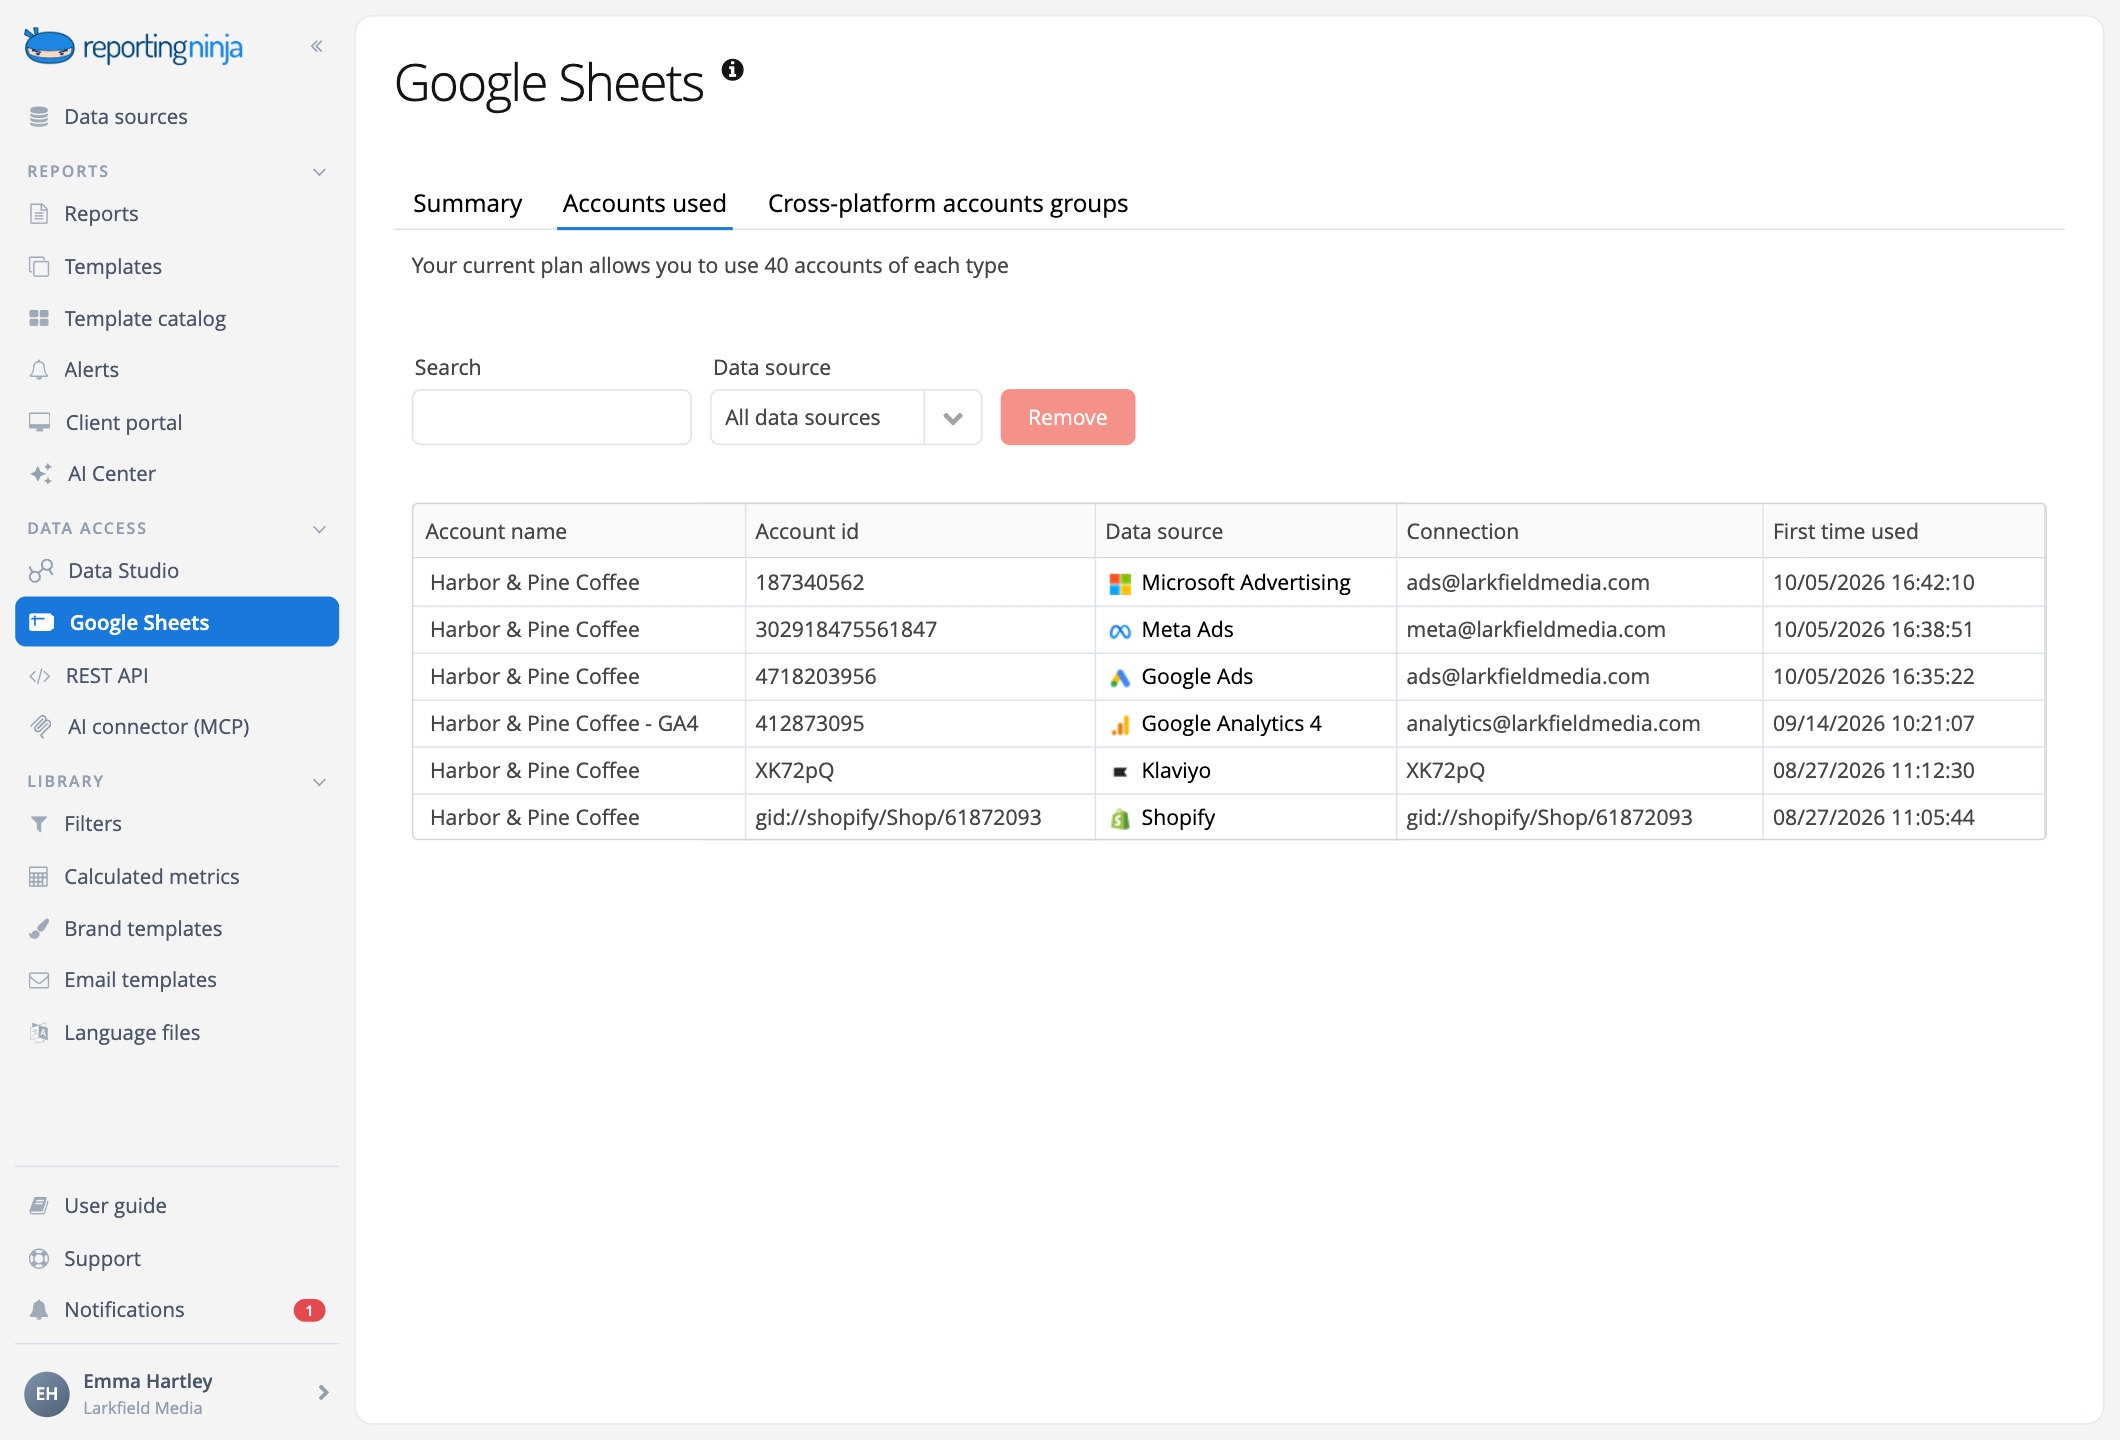
Task: Click the Brand templates brush icon
Action: coord(39,929)
